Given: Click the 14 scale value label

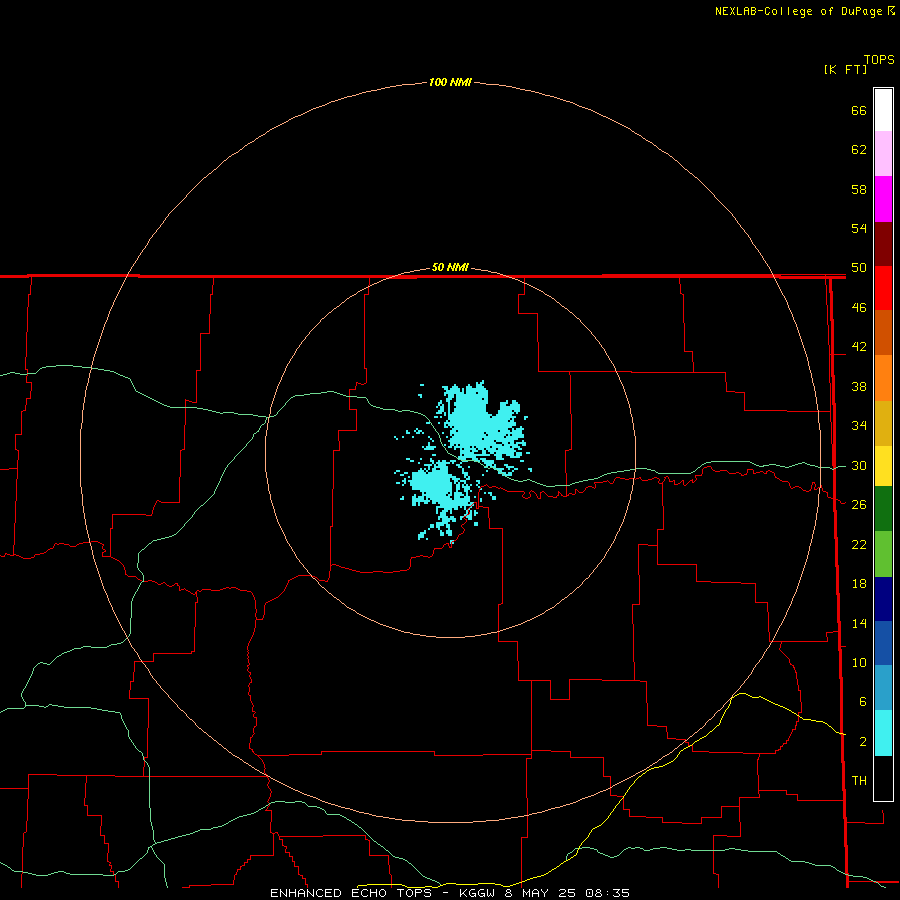Looking at the screenshot, I should (859, 623).
